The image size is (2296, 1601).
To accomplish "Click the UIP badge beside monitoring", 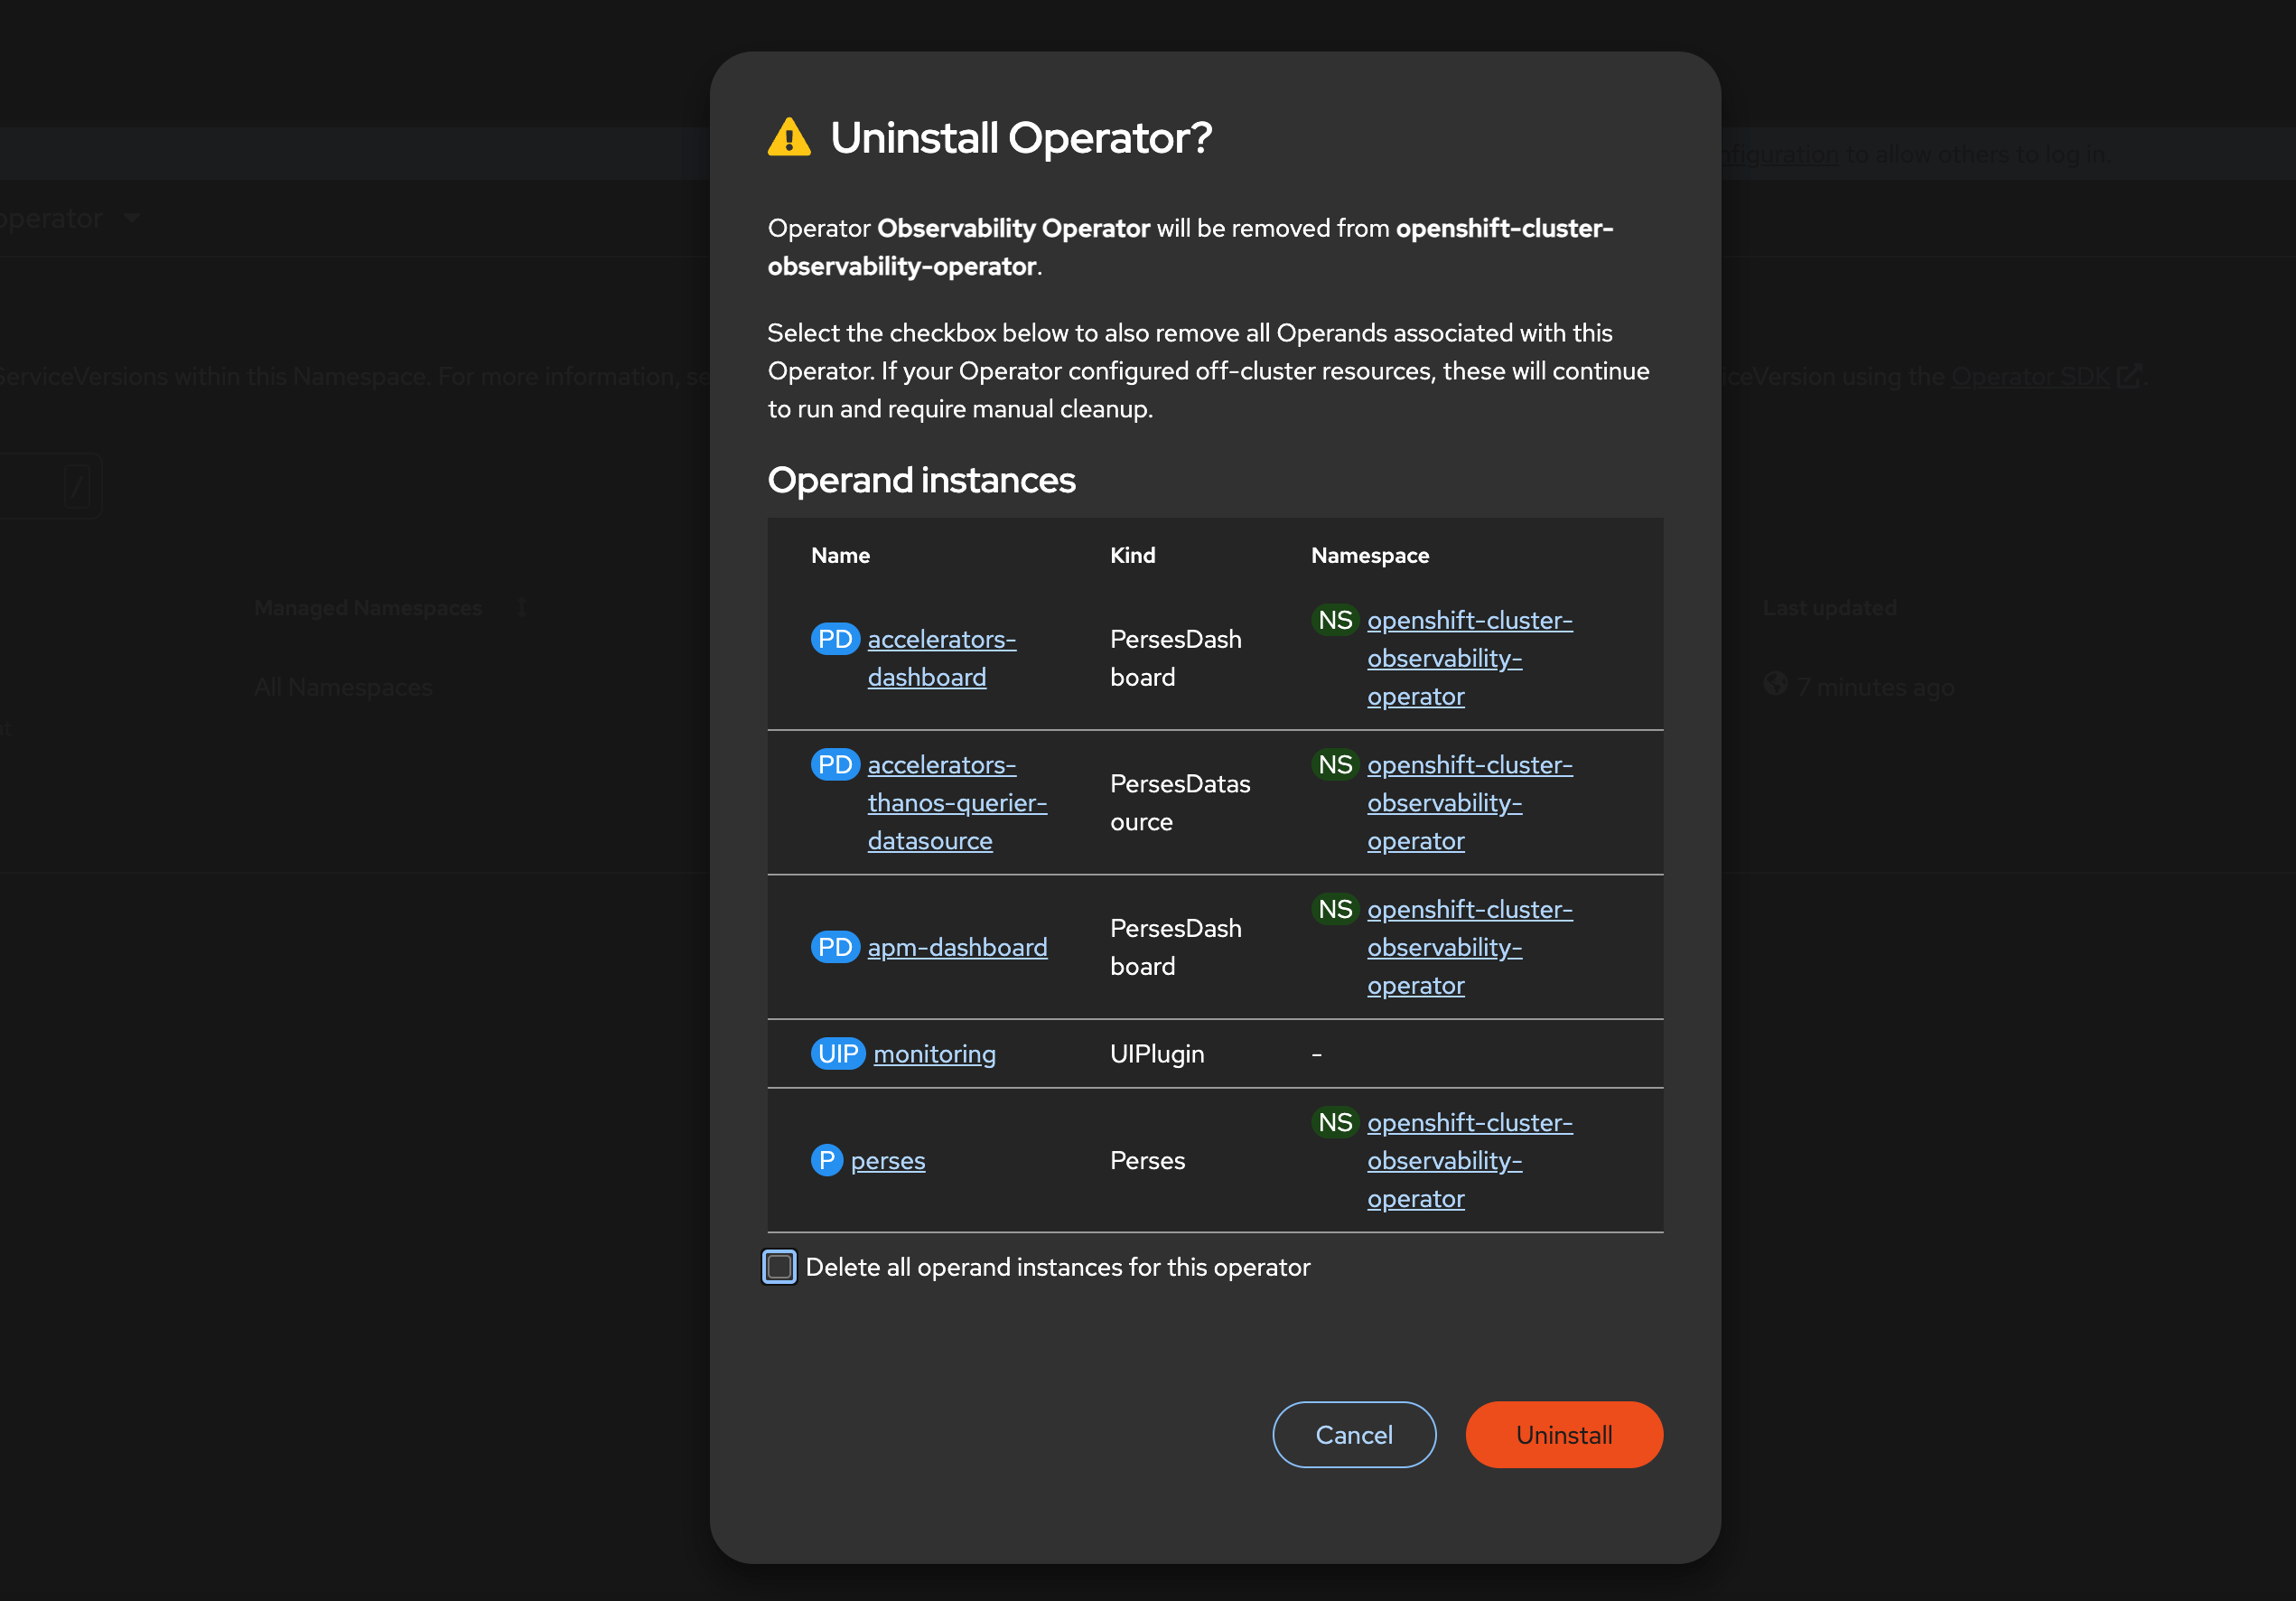I will [838, 1054].
